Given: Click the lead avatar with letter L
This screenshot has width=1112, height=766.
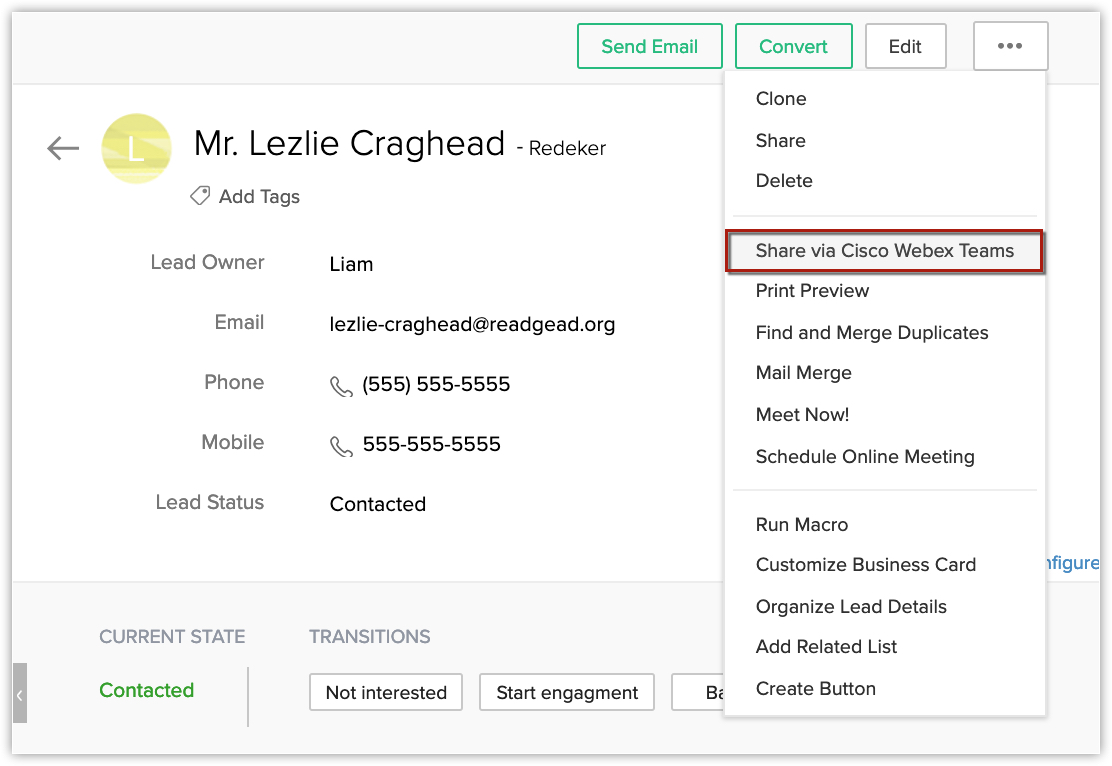Looking at the screenshot, I should click(137, 149).
